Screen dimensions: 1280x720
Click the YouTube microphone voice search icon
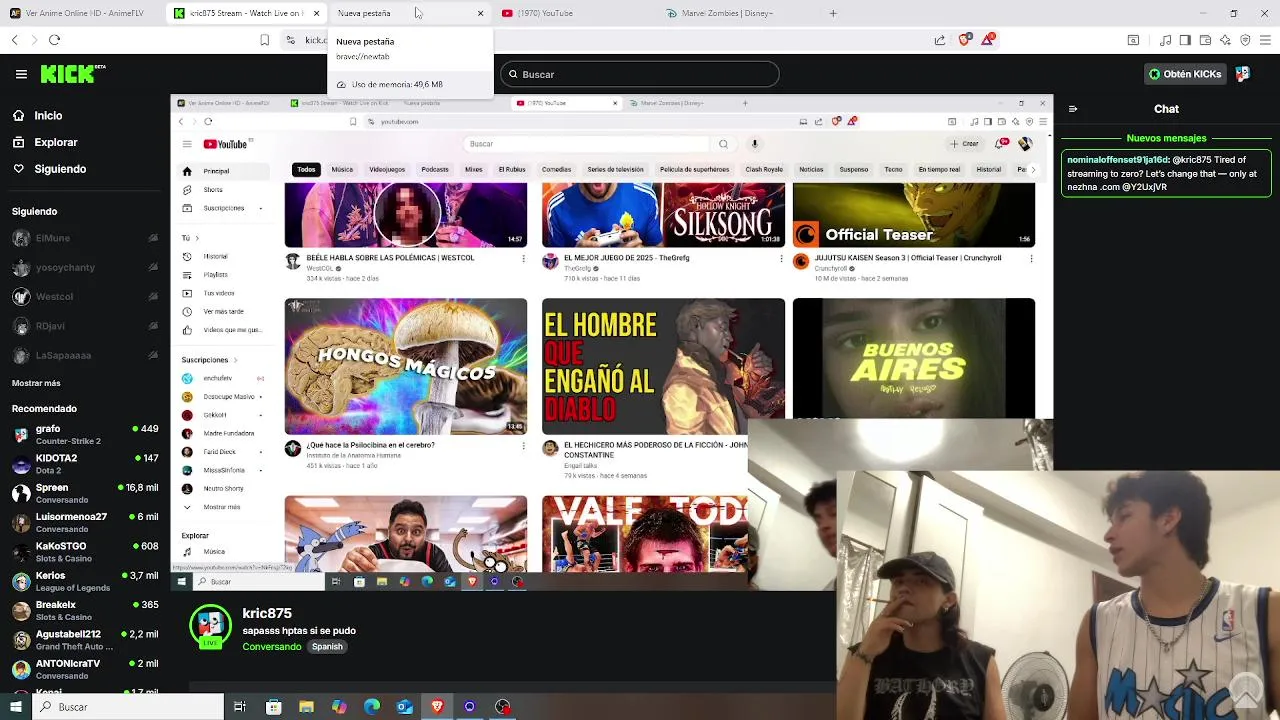[x=755, y=144]
